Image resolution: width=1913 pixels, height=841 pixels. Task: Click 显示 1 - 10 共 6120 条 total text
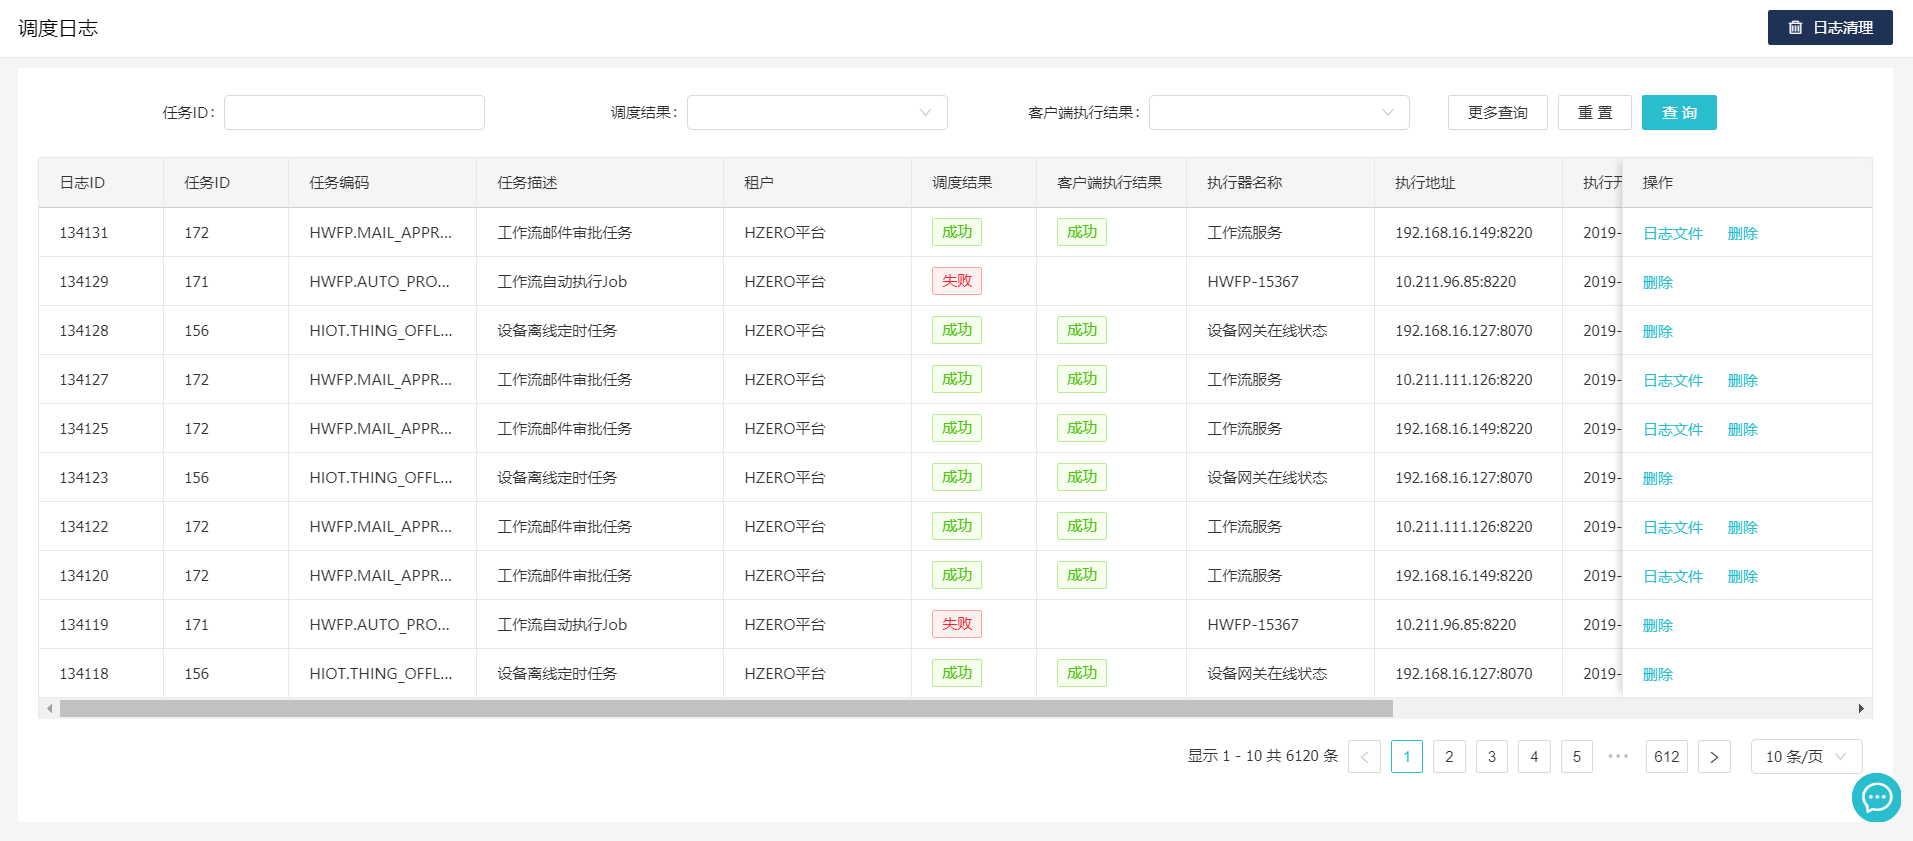point(1263,756)
